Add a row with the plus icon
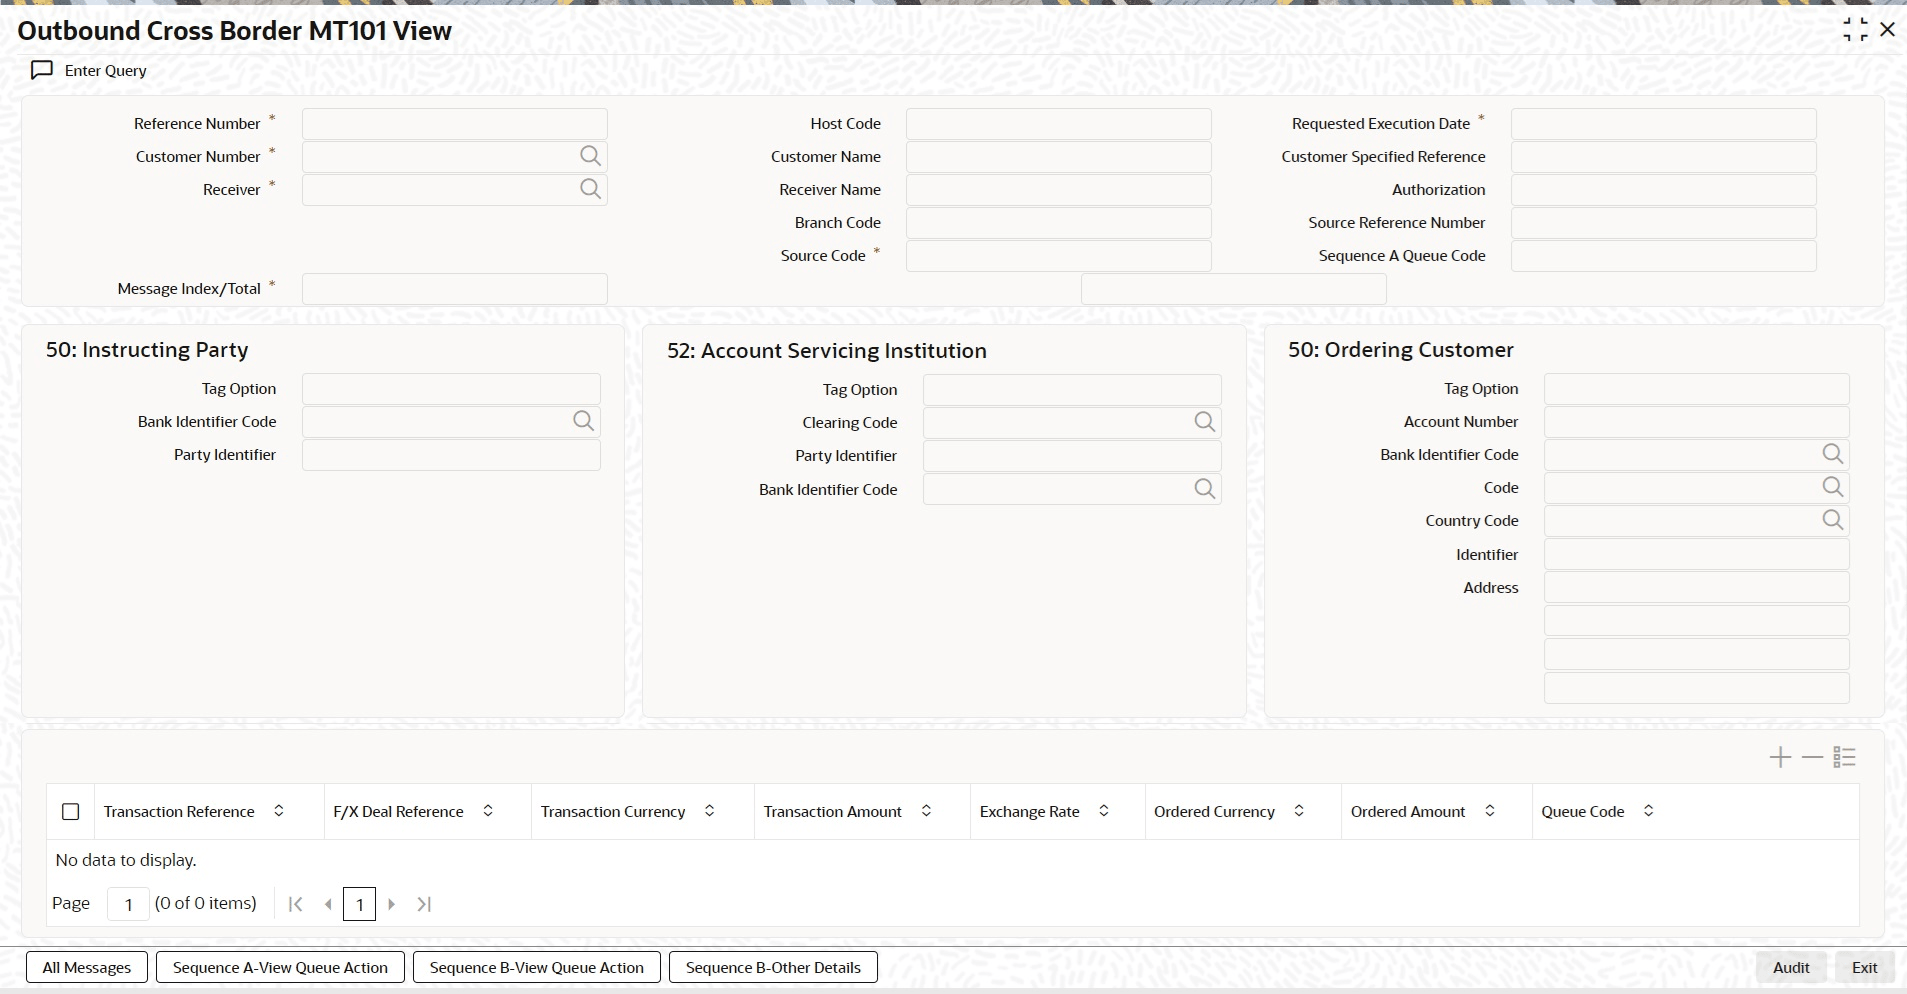This screenshot has height=994, width=1907. click(x=1780, y=757)
